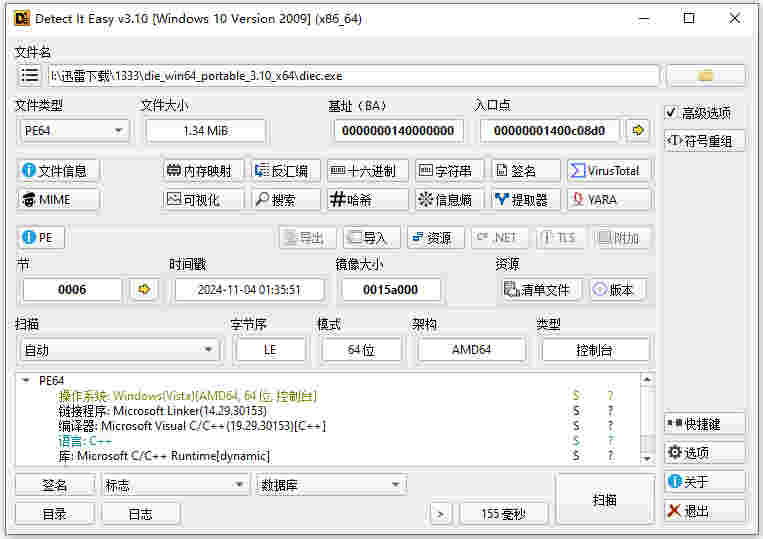
Task: Click the arrow button next to entry point
Action: pyautogui.click(x=637, y=130)
